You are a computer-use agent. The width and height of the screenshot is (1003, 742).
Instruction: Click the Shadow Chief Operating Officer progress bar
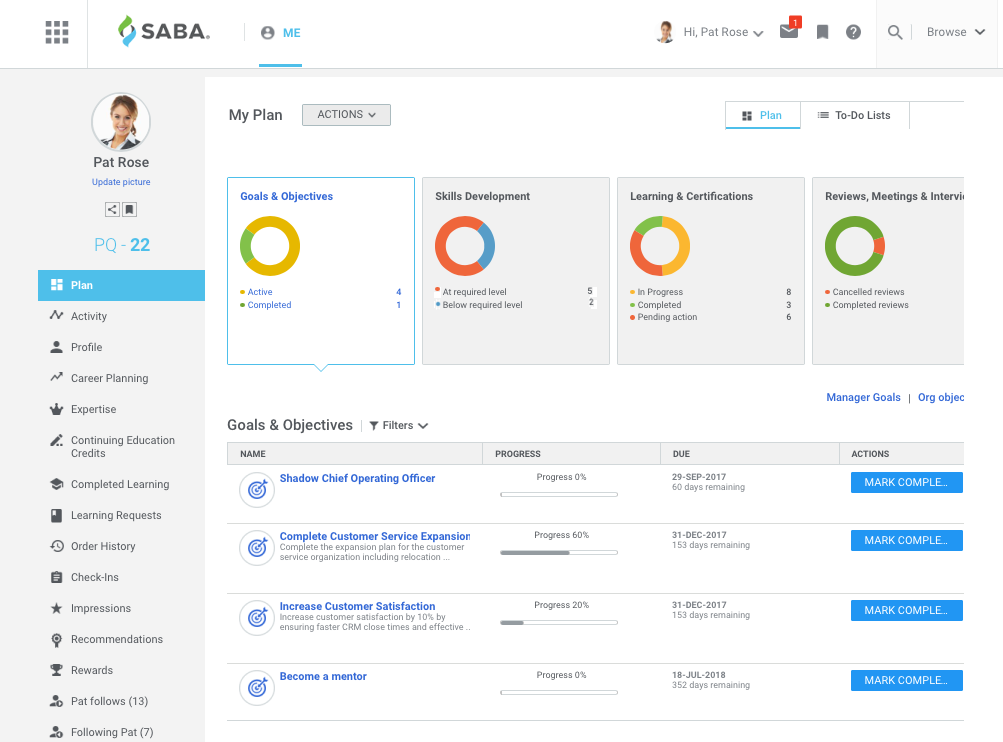[x=559, y=494]
